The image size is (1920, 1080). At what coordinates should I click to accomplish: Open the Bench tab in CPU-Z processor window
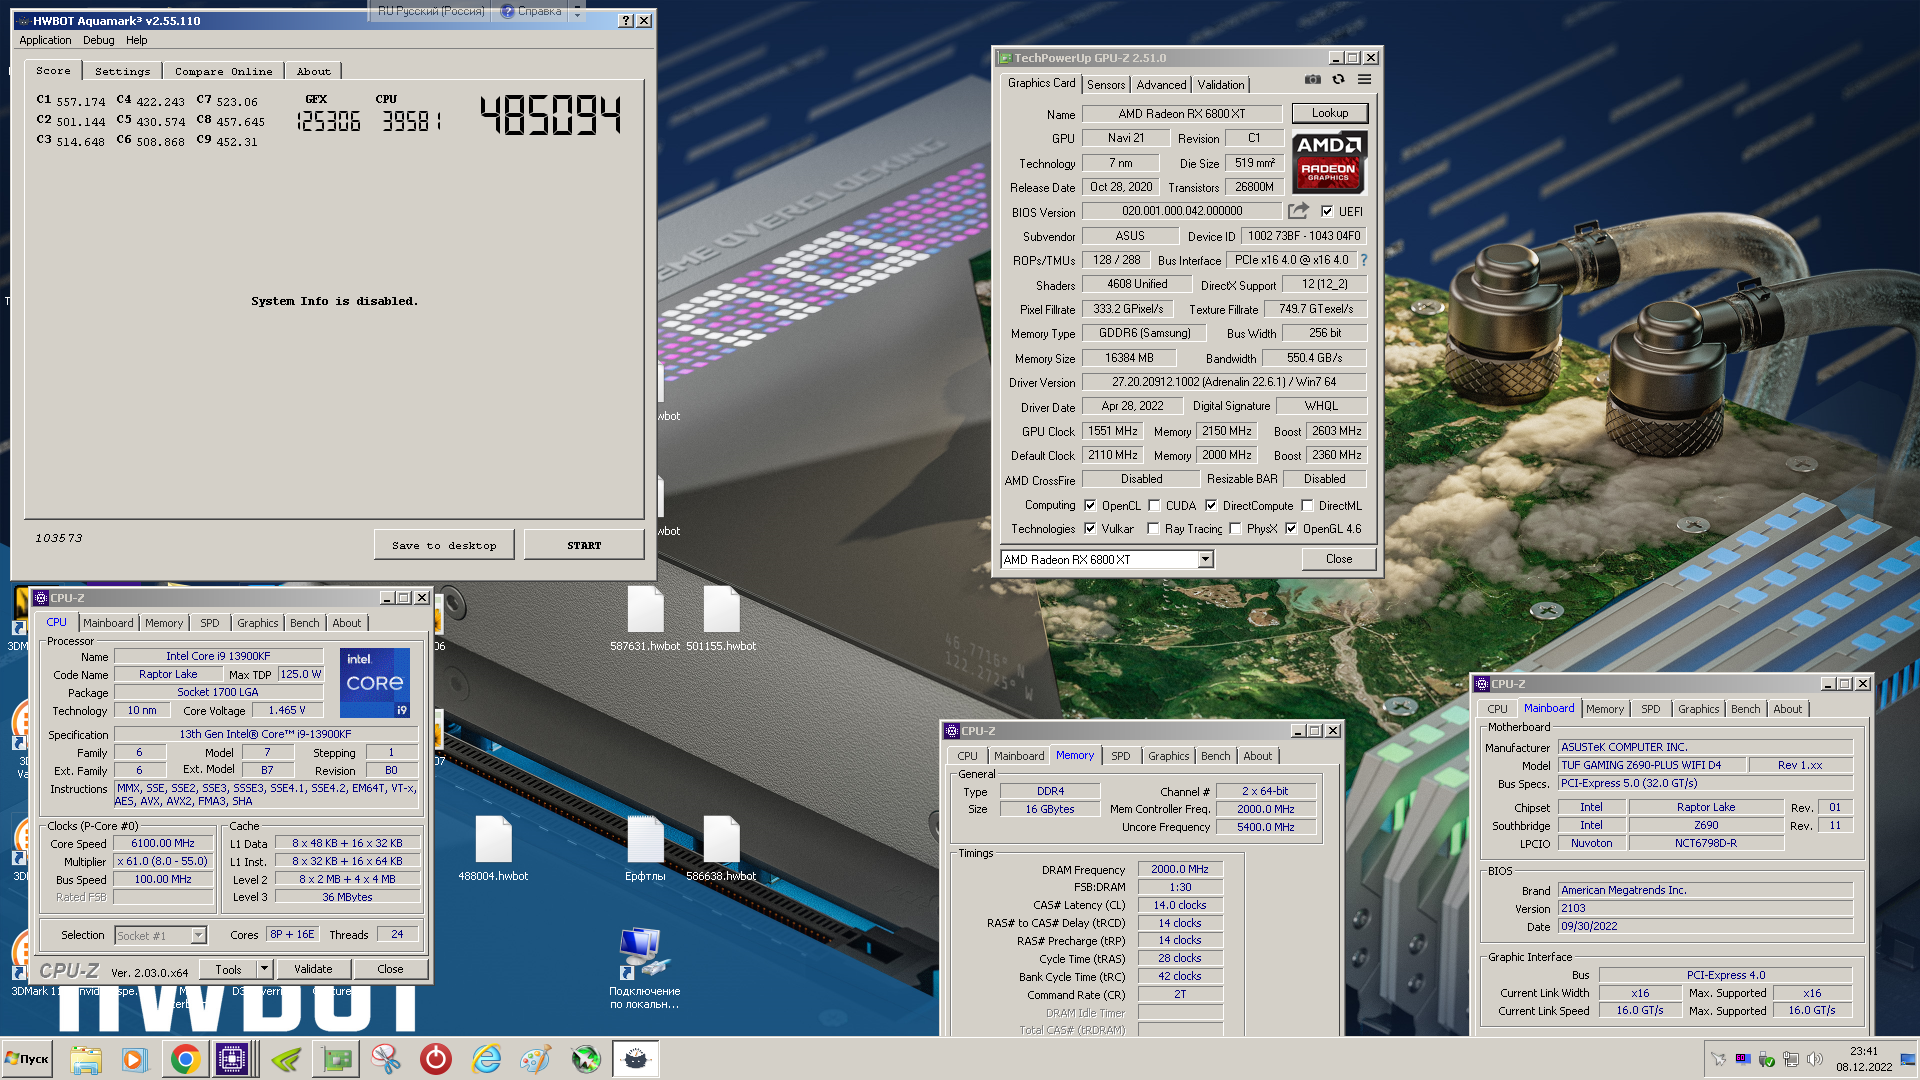[304, 623]
